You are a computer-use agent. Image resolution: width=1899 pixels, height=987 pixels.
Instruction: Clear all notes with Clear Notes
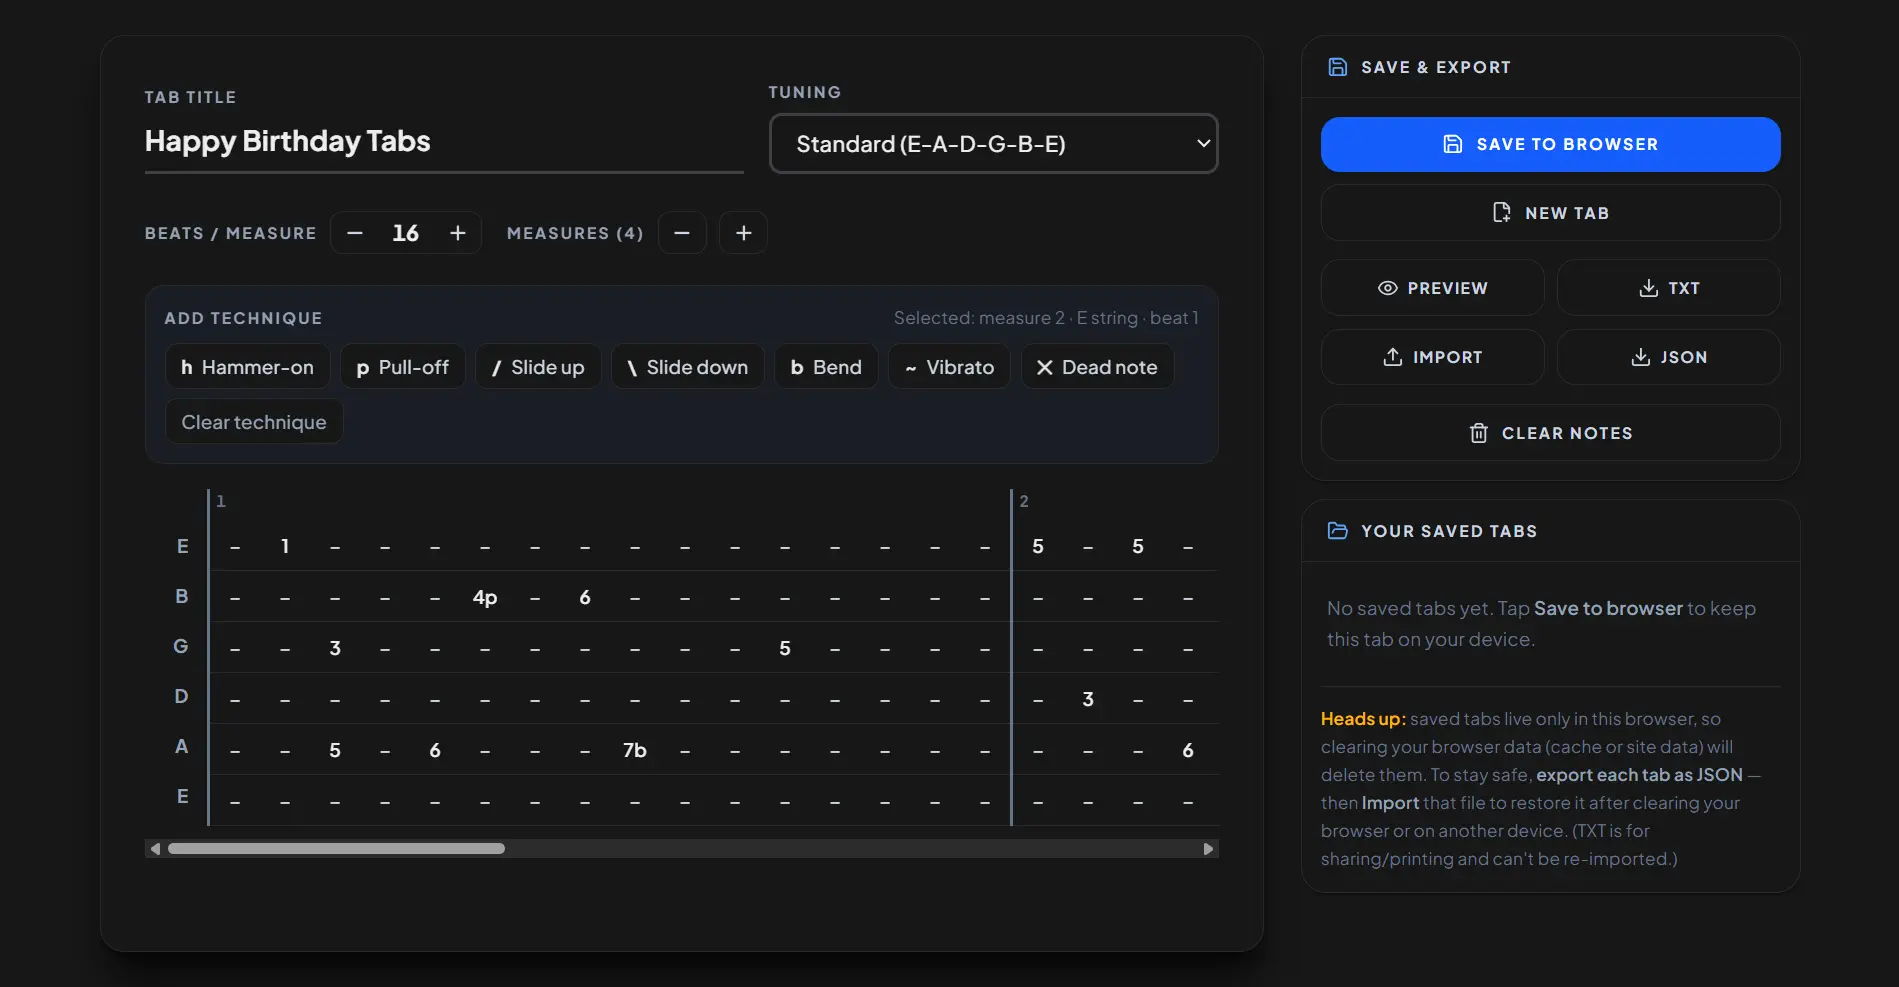(x=1550, y=433)
